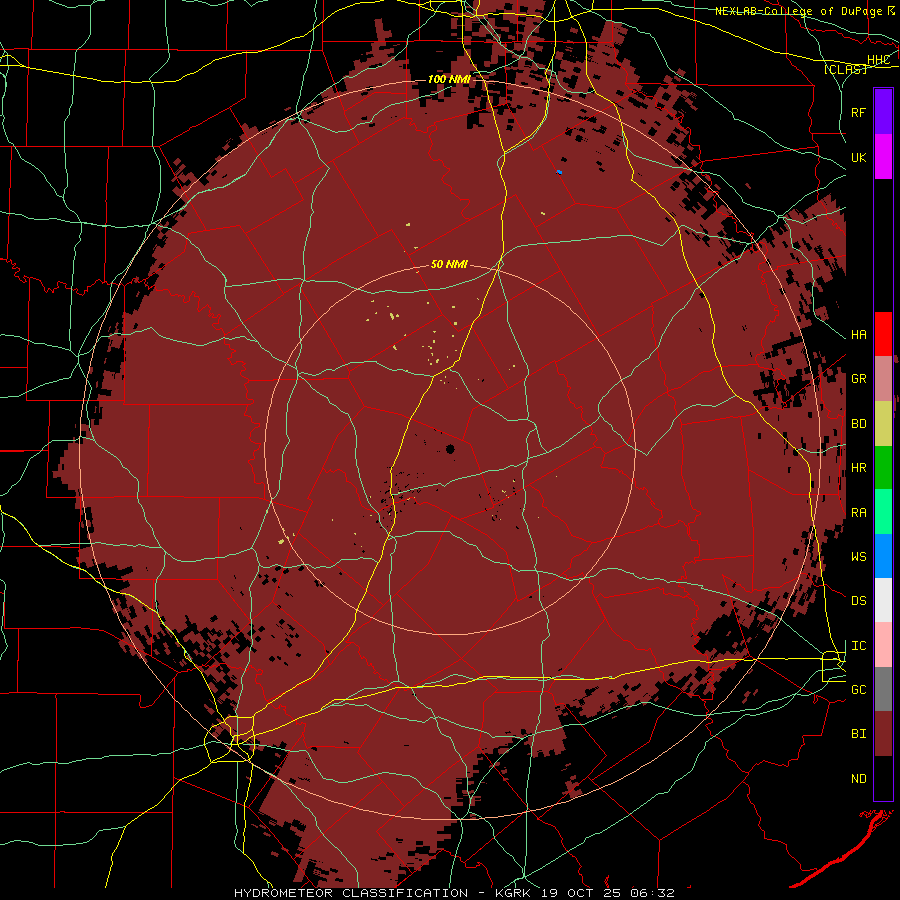
Task: Click the 50 NMI range ring label
Action: [449, 264]
